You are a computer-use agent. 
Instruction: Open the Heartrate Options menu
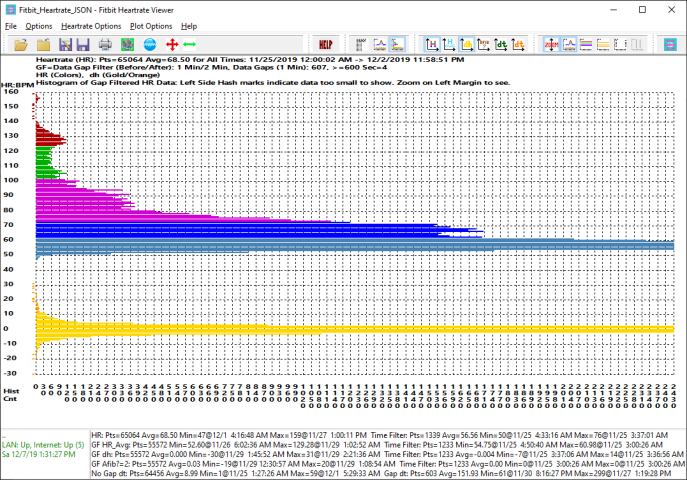tap(91, 26)
